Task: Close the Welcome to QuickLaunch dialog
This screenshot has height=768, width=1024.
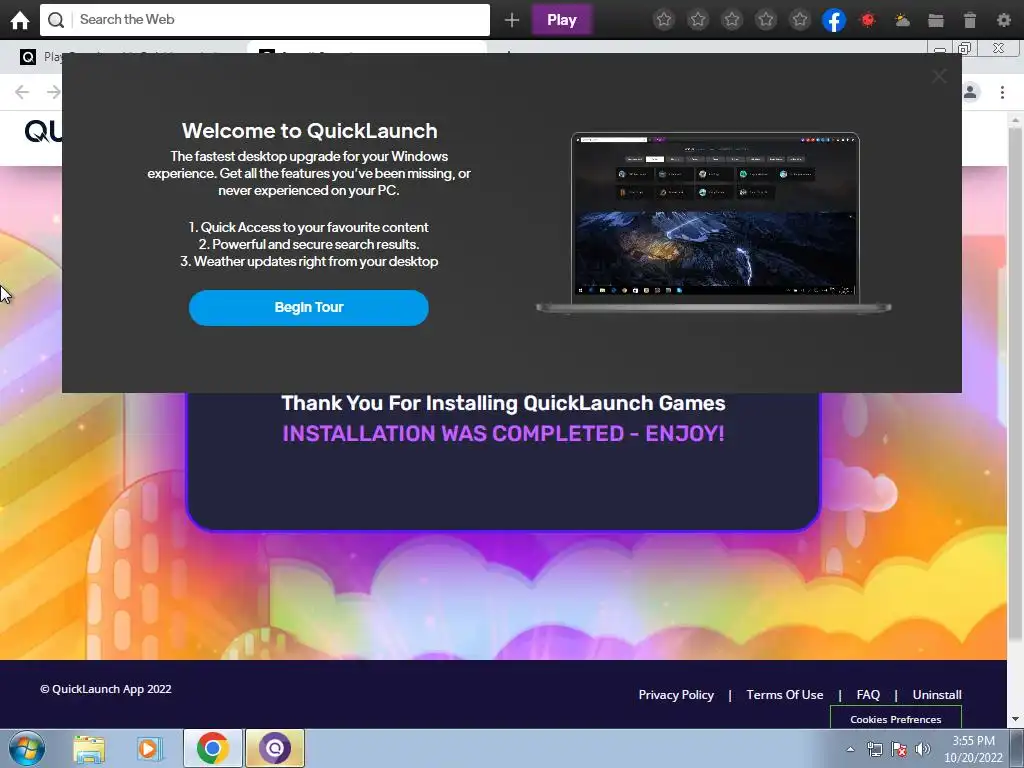Action: tap(939, 76)
